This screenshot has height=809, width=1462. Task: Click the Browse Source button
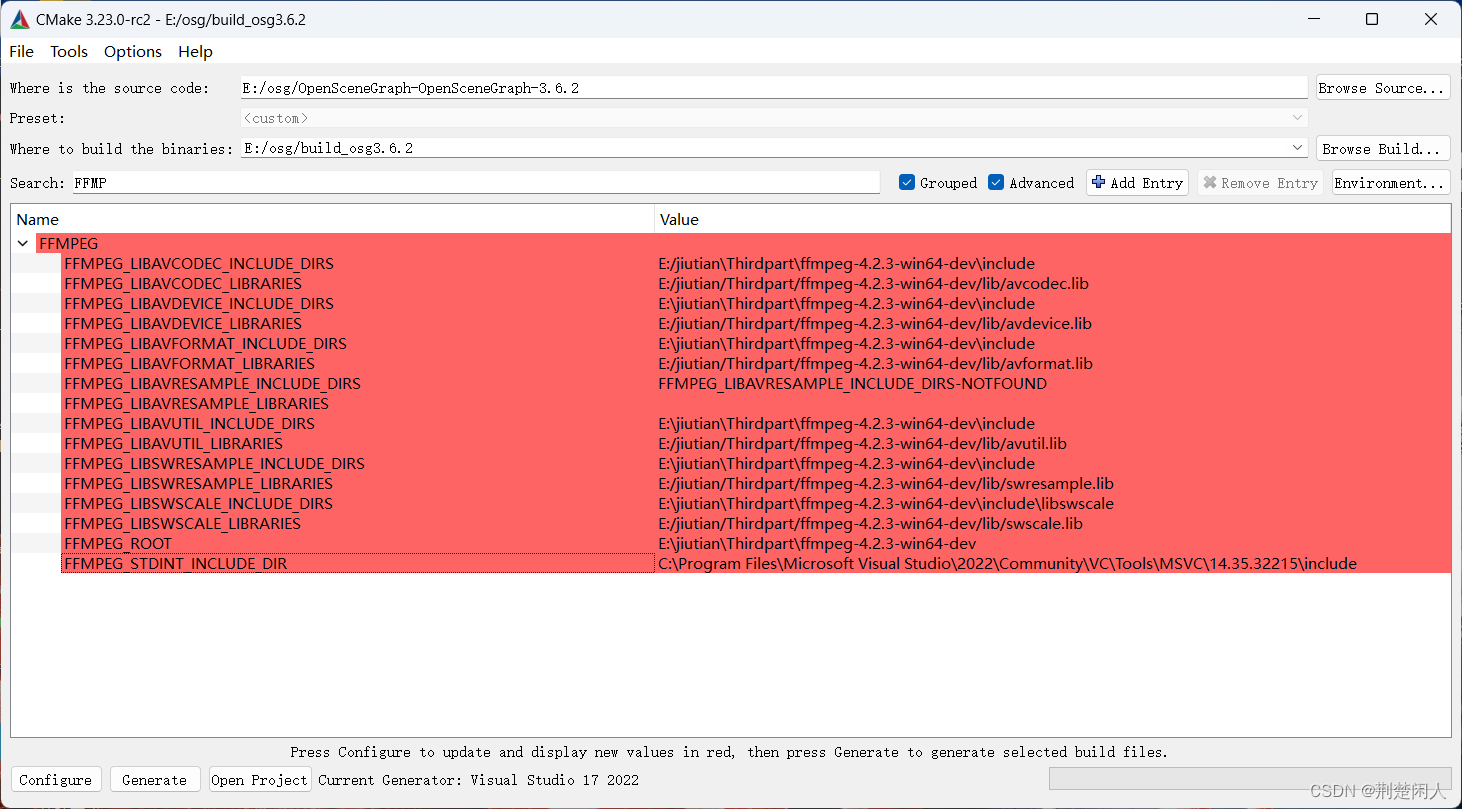pos(1382,88)
